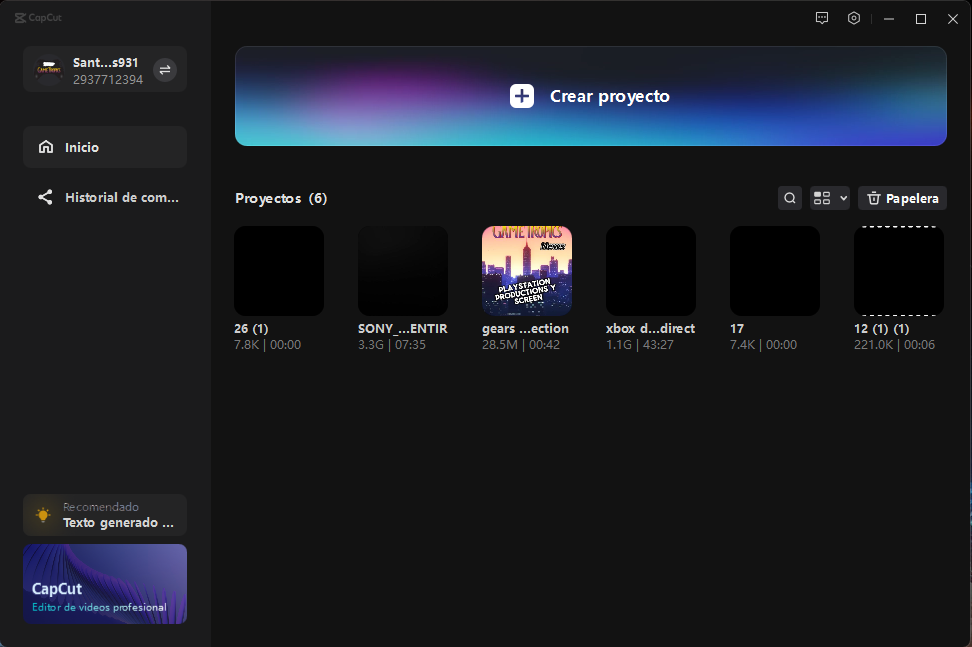Select size info 1.1G | 43:27
This screenshot has width=972, height=647.
pos(640,345)
